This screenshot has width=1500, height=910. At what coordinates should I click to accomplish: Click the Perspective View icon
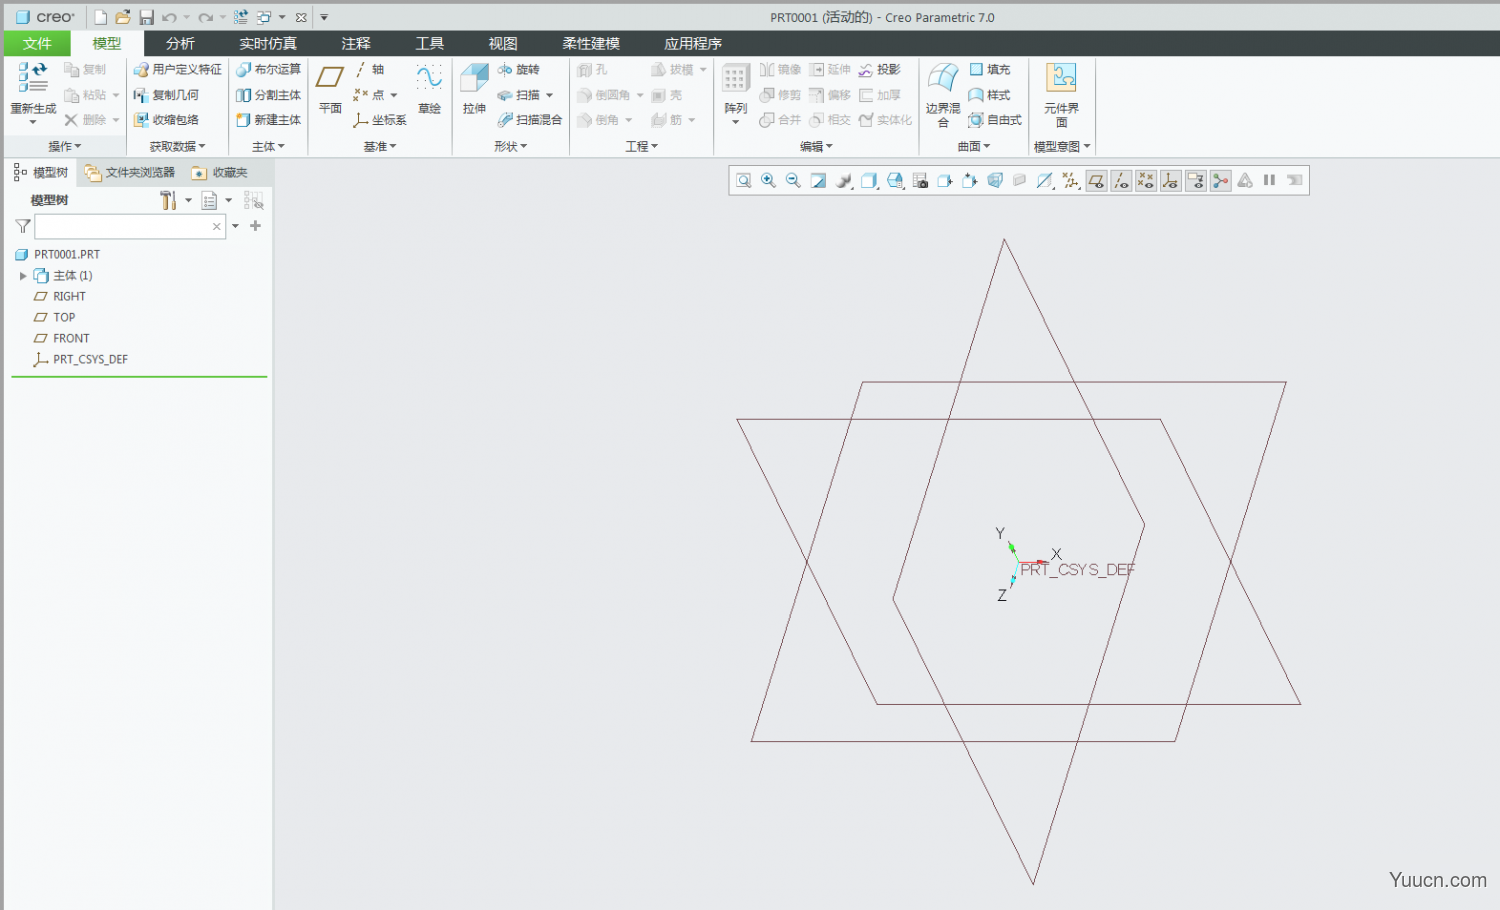click(x=995, y=181)
